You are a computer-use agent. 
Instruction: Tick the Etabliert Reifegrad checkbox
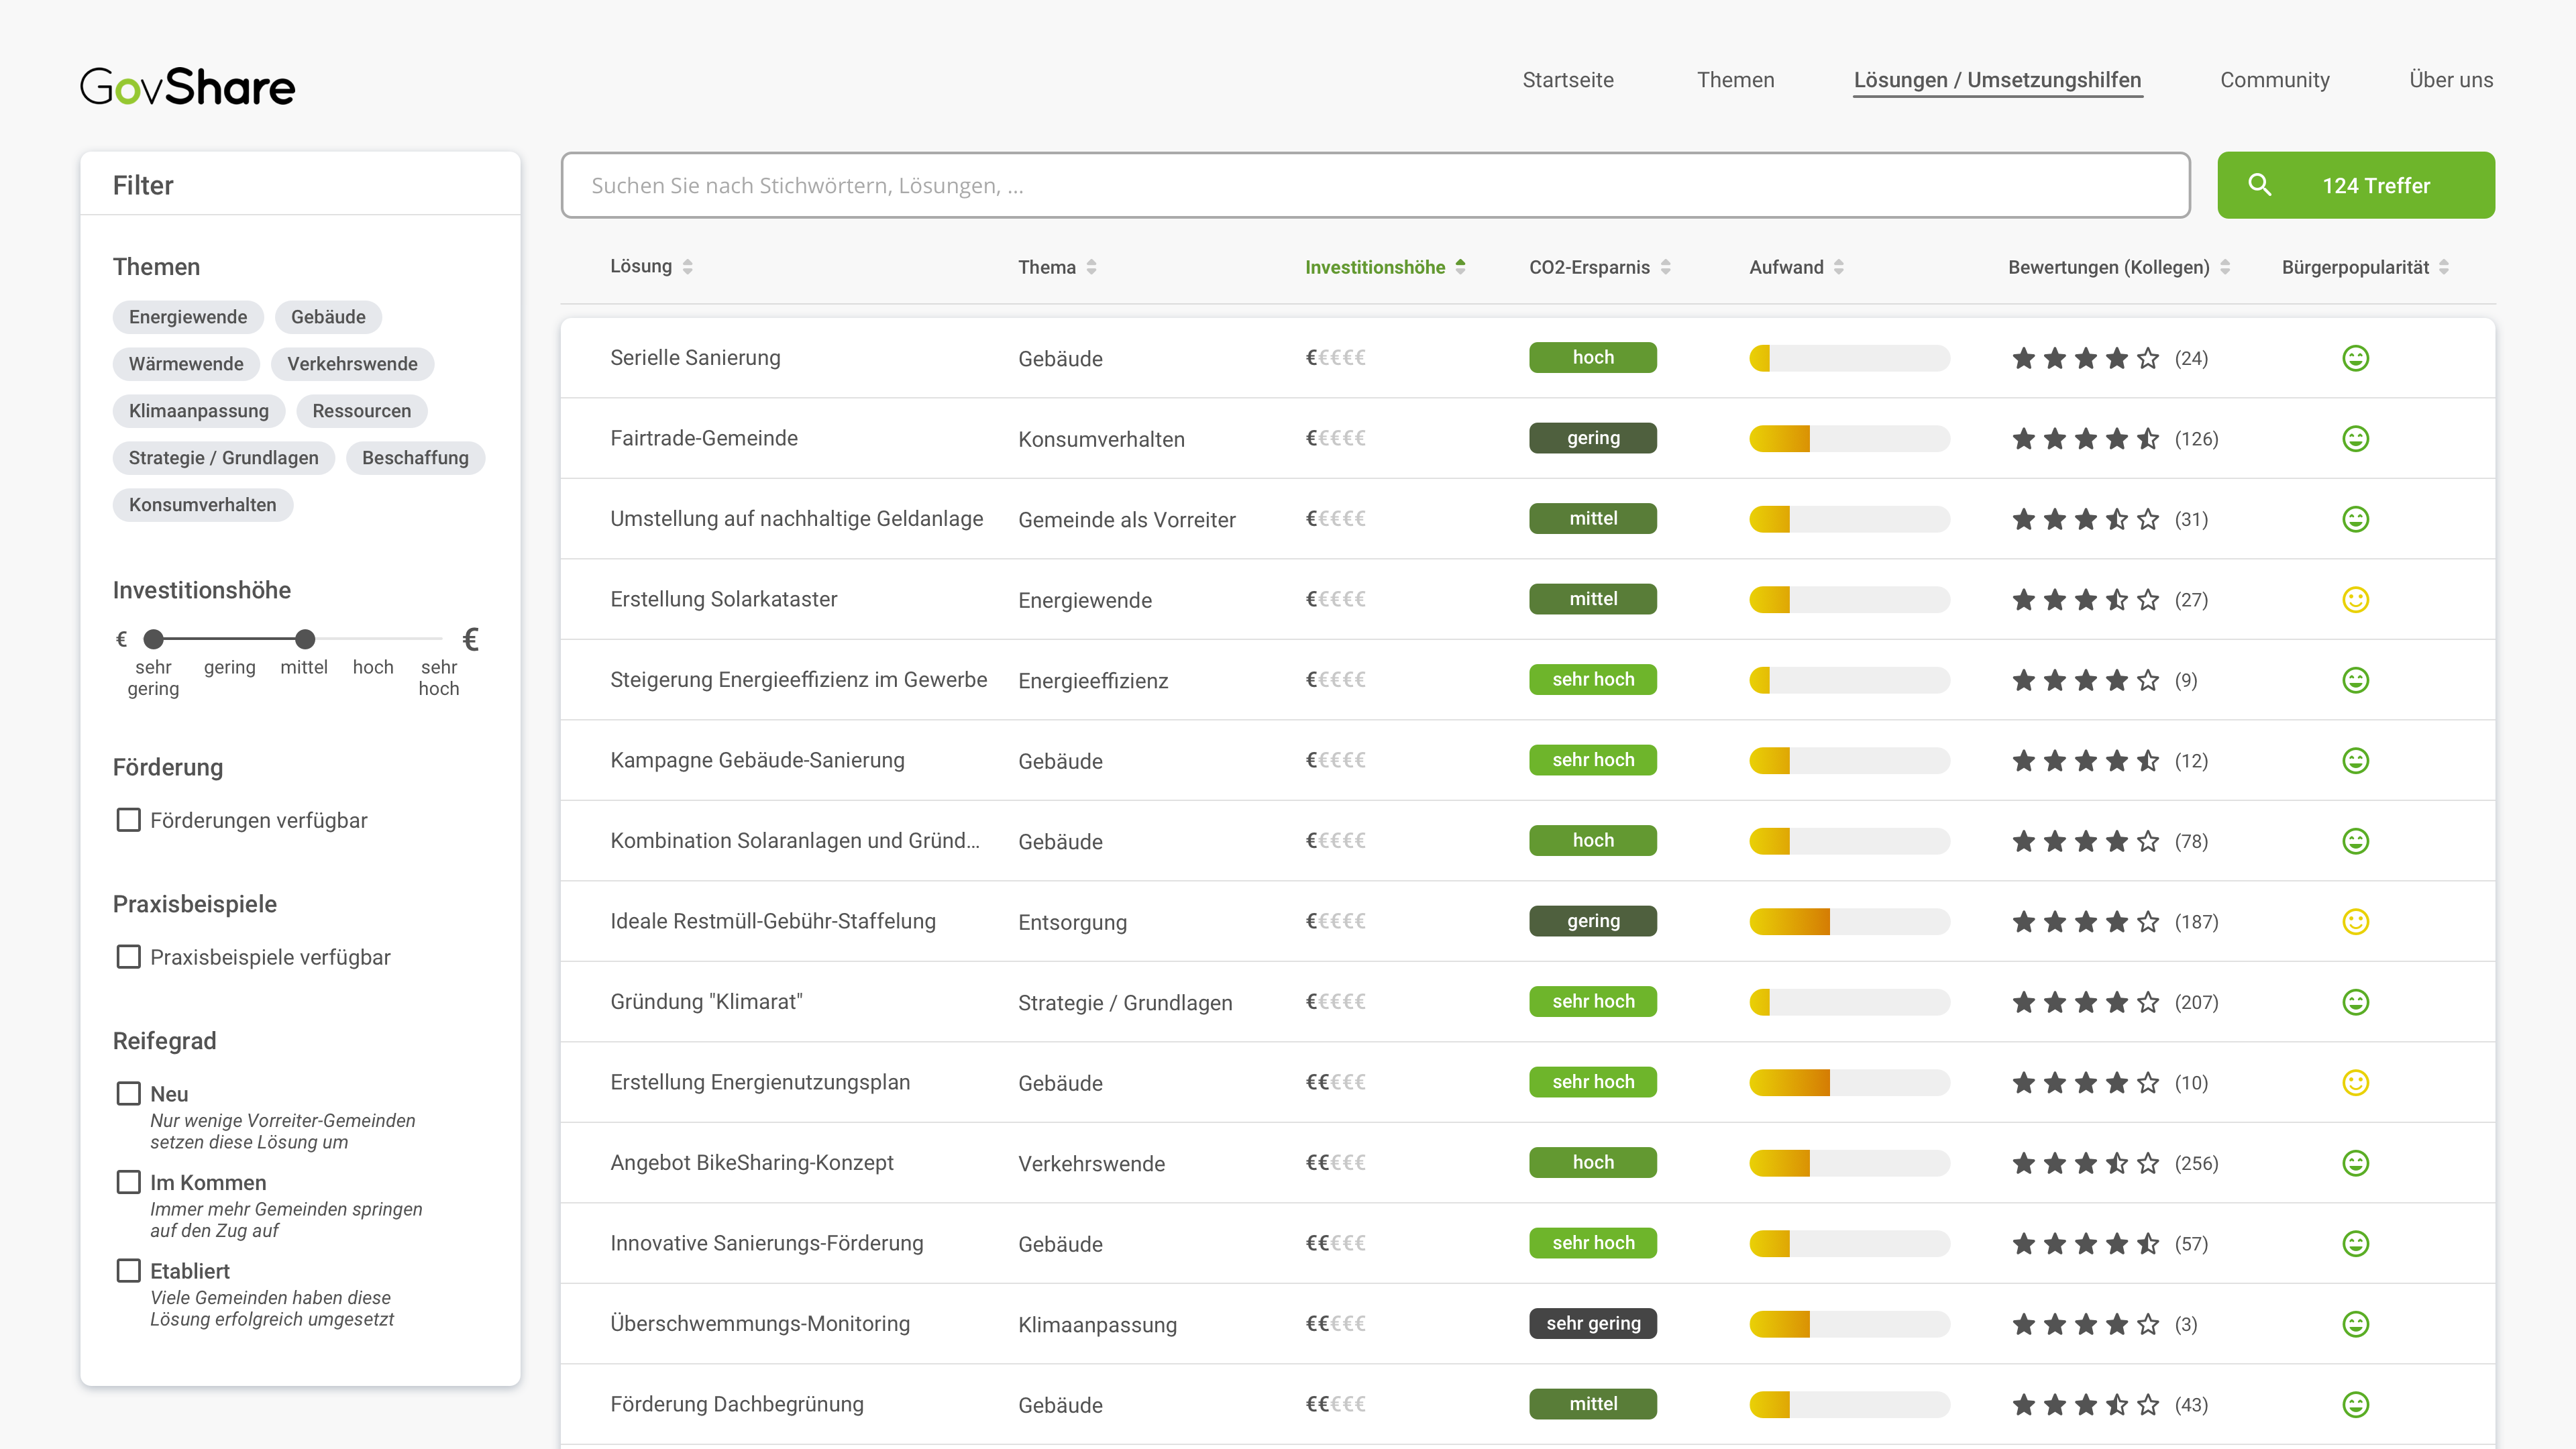[129, 1271]
